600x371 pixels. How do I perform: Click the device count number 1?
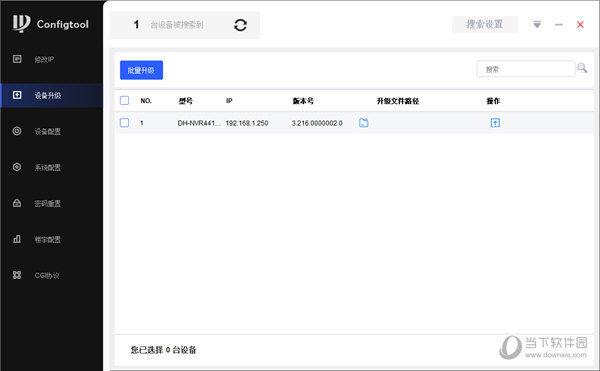click(x=136, y=25)
